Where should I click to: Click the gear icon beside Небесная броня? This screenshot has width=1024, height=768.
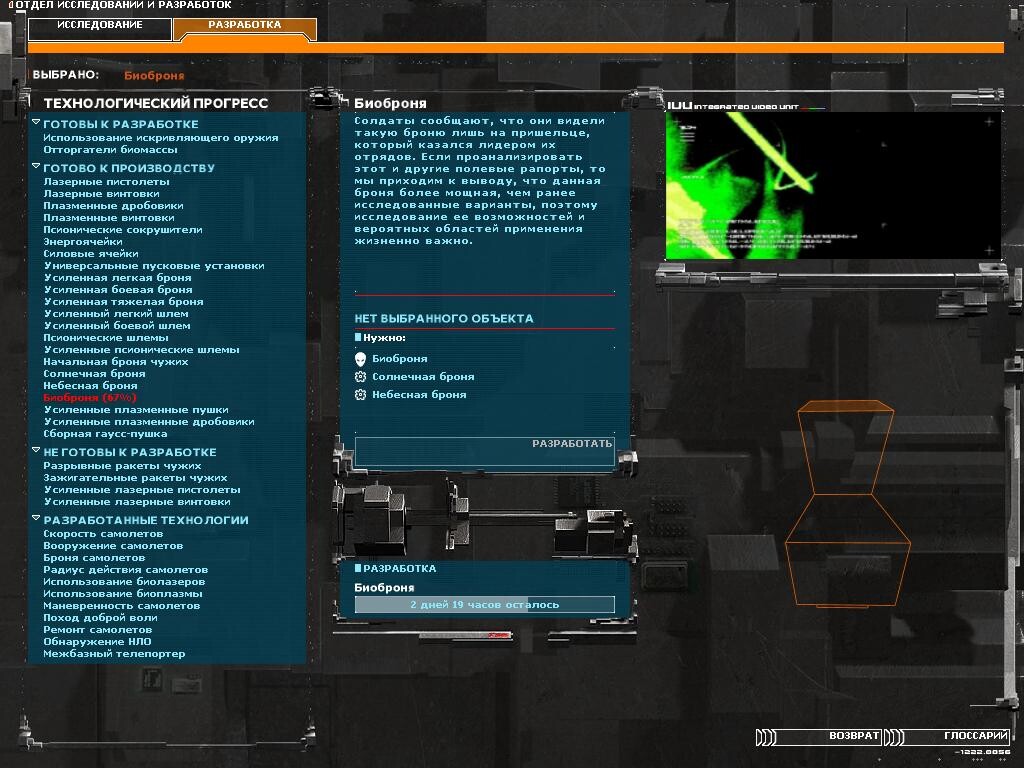(x=360, y=394)
